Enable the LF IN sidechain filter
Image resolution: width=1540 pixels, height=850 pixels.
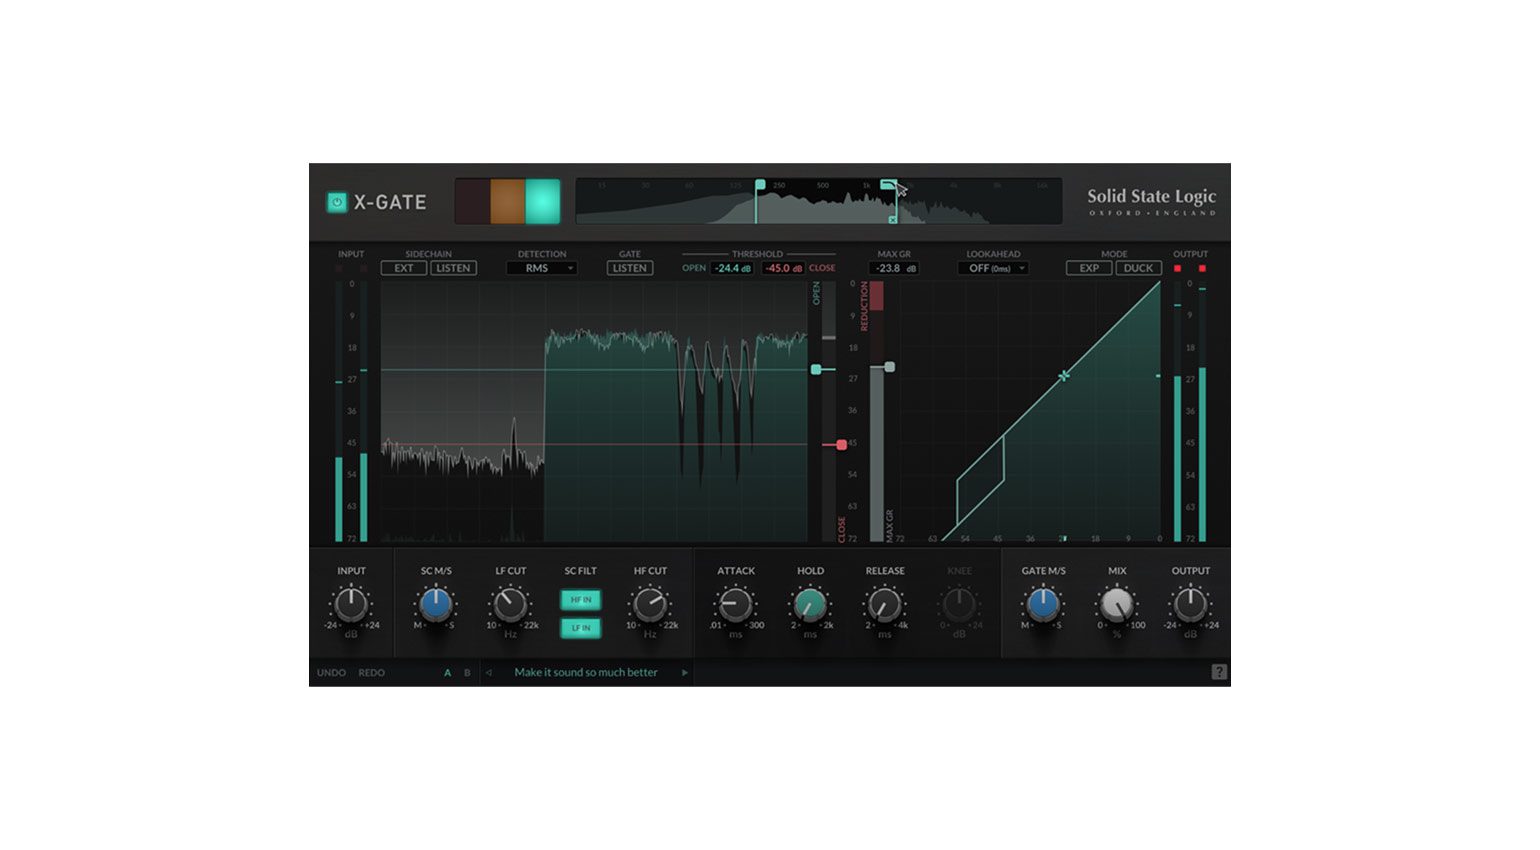point(580,628)
